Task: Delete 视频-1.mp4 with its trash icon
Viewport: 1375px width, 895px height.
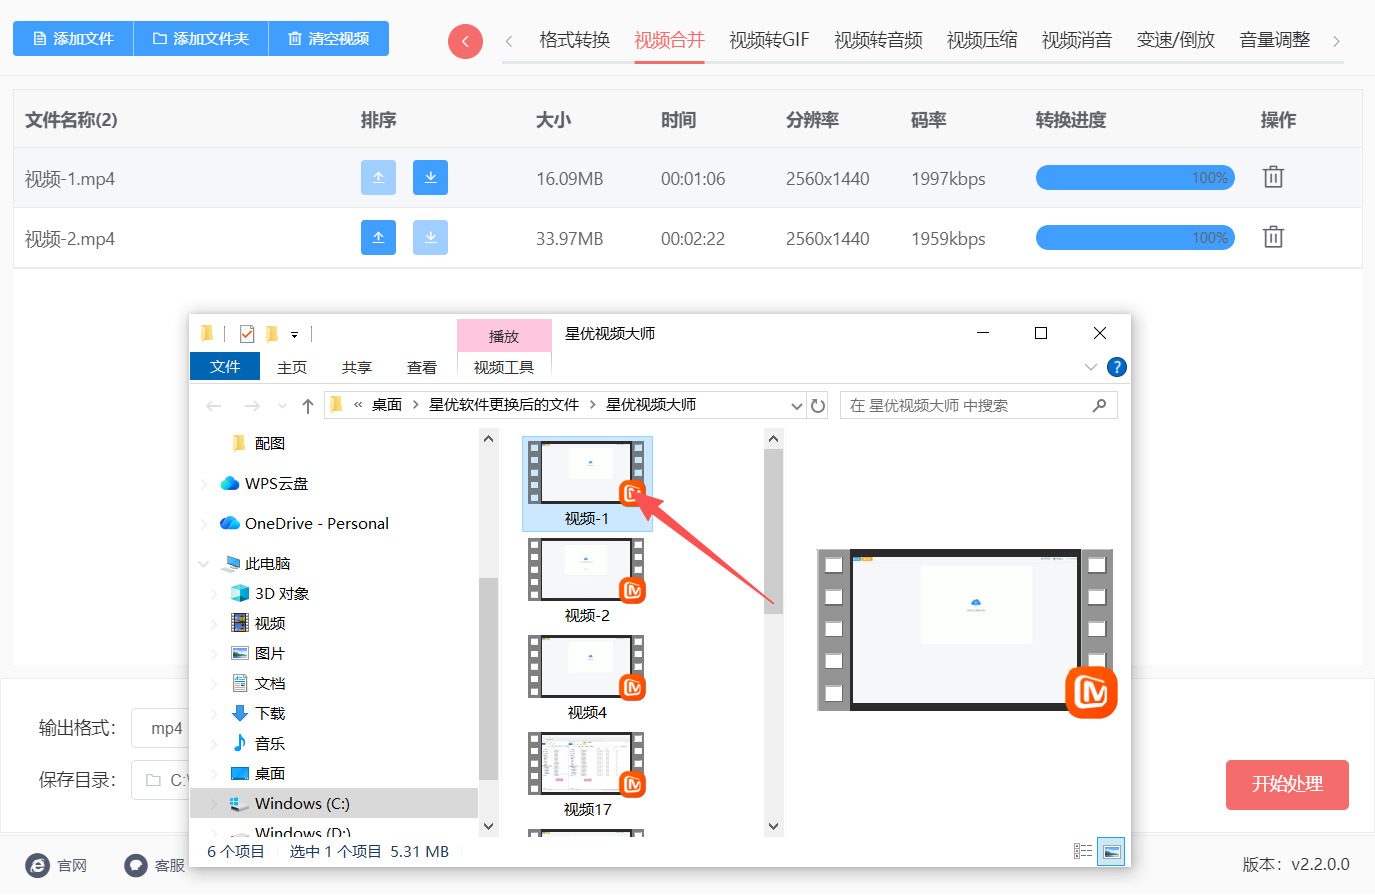Action: [1273, 178]
